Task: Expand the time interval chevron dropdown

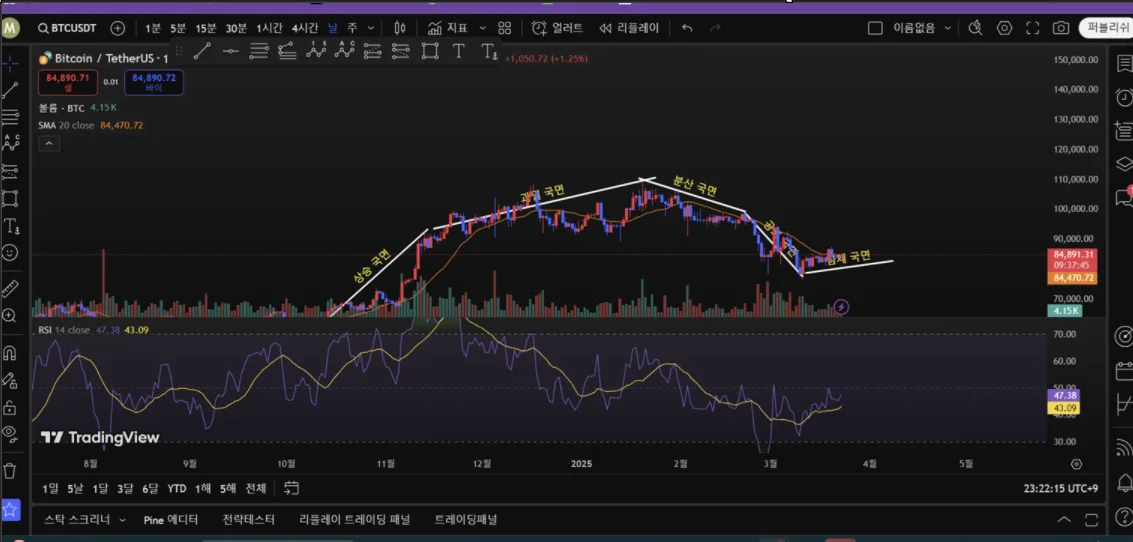Action: point(372,28)
